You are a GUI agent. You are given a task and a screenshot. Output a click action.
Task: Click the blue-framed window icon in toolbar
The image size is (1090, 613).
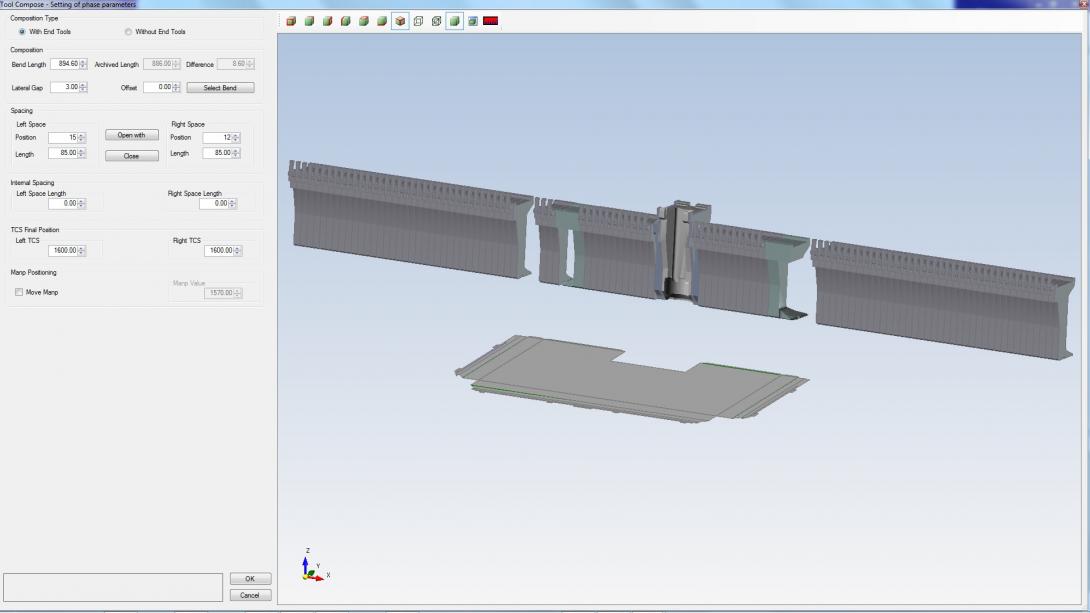tap(472, 21)
